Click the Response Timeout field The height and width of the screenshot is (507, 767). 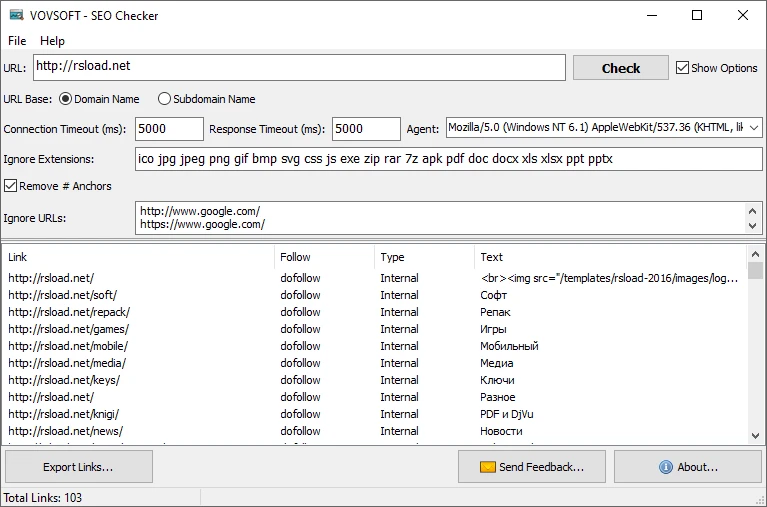point(365,129)
